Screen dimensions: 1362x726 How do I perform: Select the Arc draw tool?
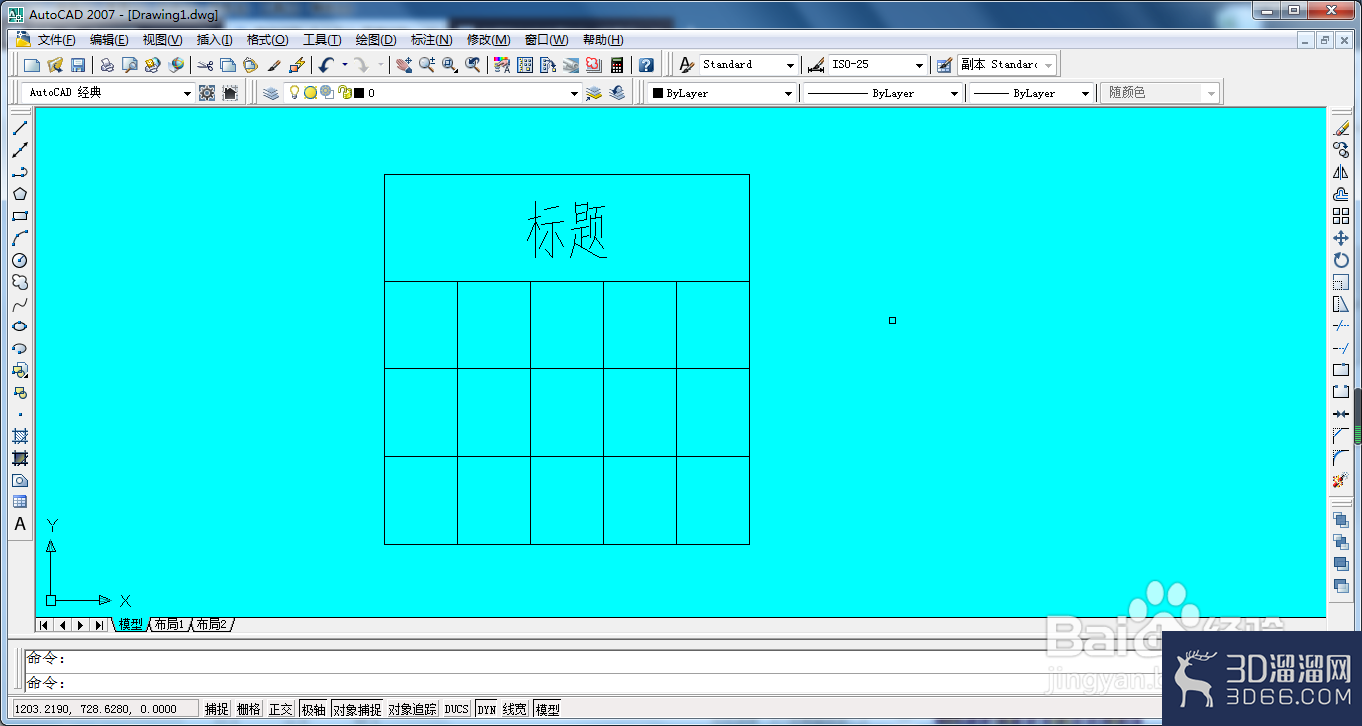(20, 238)
